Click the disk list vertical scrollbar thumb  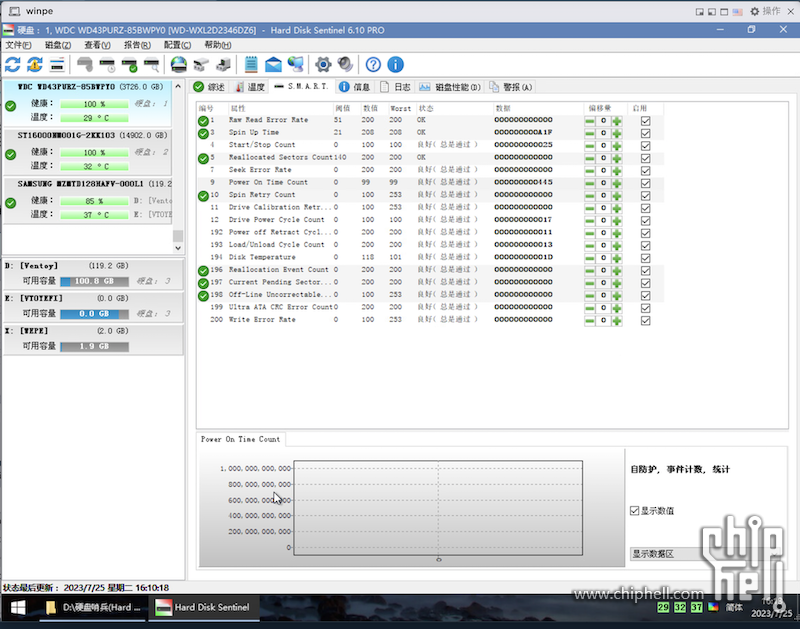(178, 236)
